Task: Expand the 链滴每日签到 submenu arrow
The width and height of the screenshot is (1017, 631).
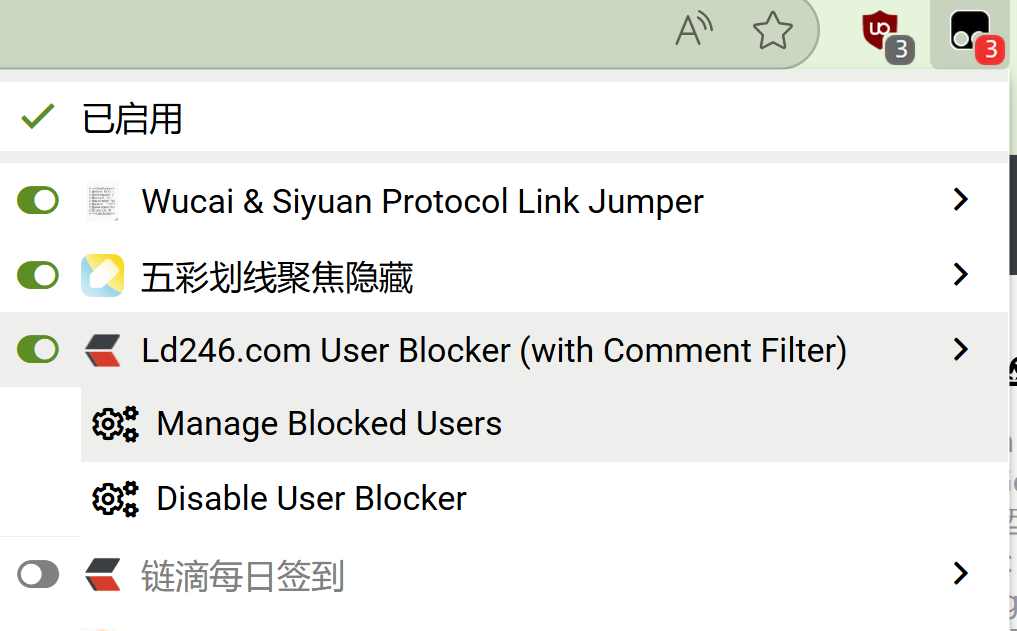Action: pyautogui.click(x=961, y=574)
